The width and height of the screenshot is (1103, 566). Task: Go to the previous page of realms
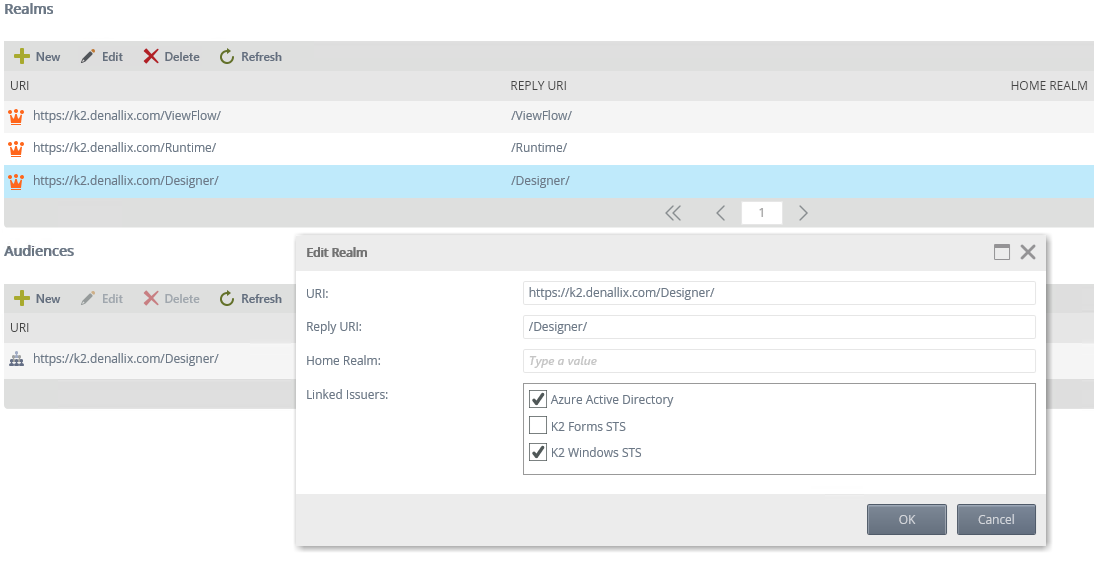click(x=720, y=213)
